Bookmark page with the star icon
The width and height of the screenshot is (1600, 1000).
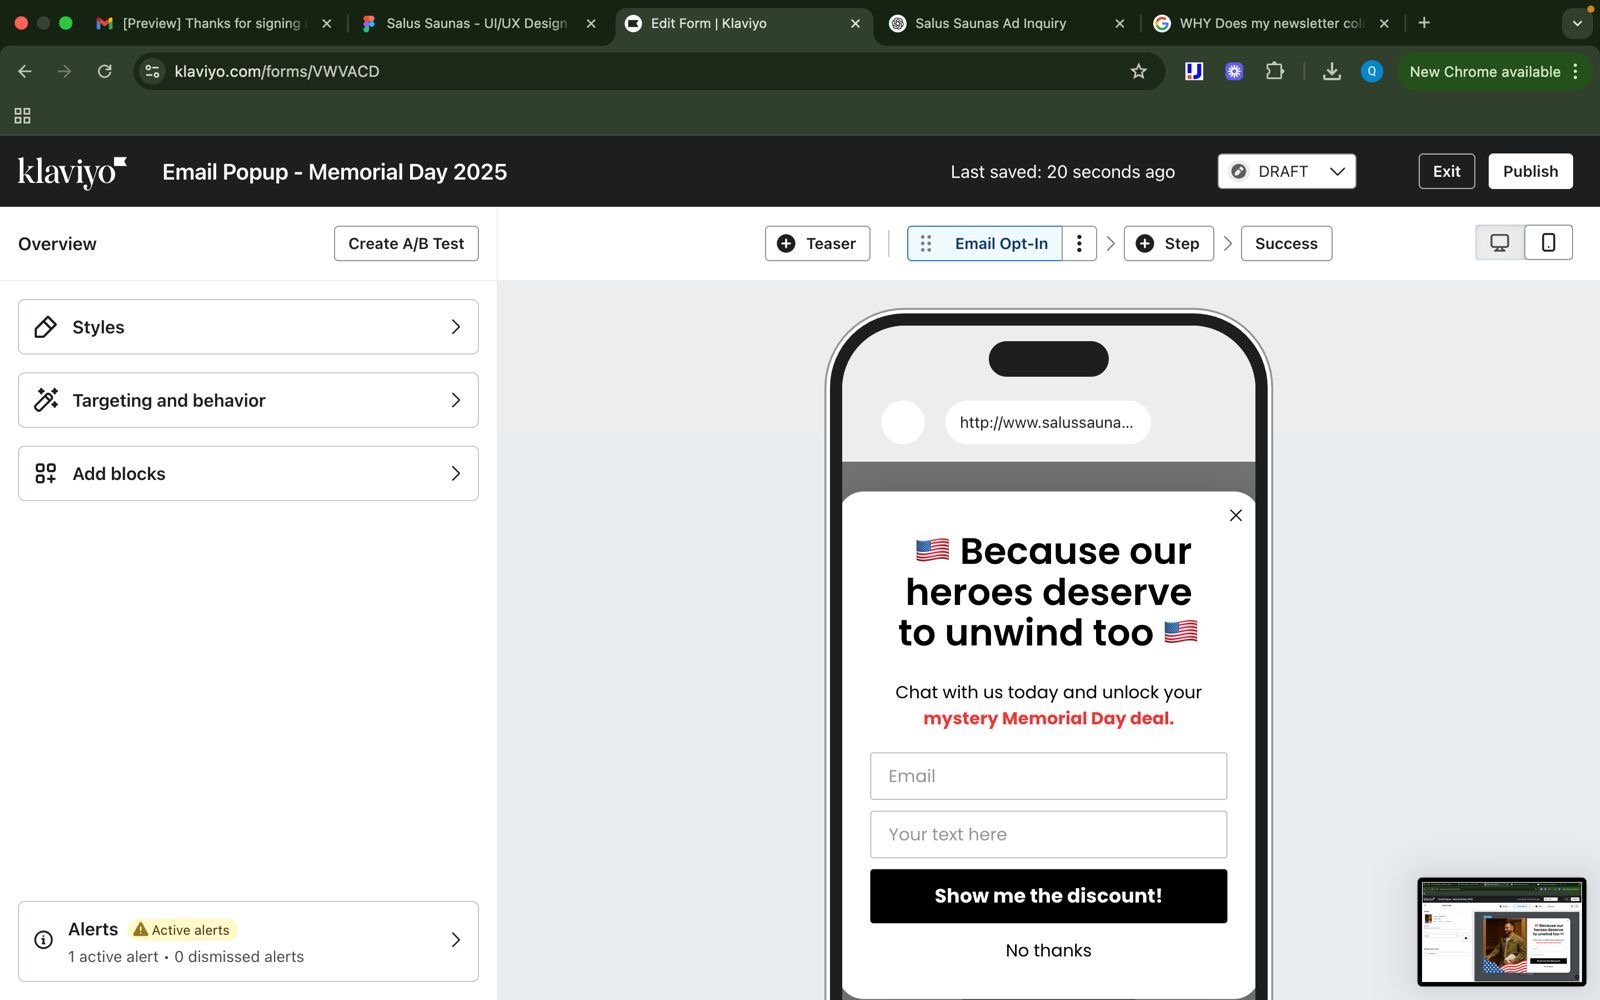click(1138, 71)
